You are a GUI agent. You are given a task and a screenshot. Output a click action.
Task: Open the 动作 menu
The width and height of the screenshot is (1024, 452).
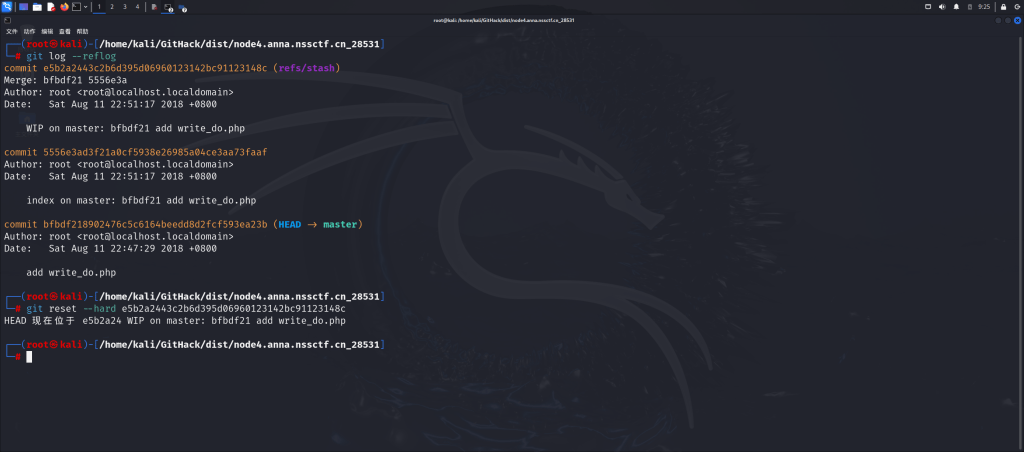tap(29, 31)
